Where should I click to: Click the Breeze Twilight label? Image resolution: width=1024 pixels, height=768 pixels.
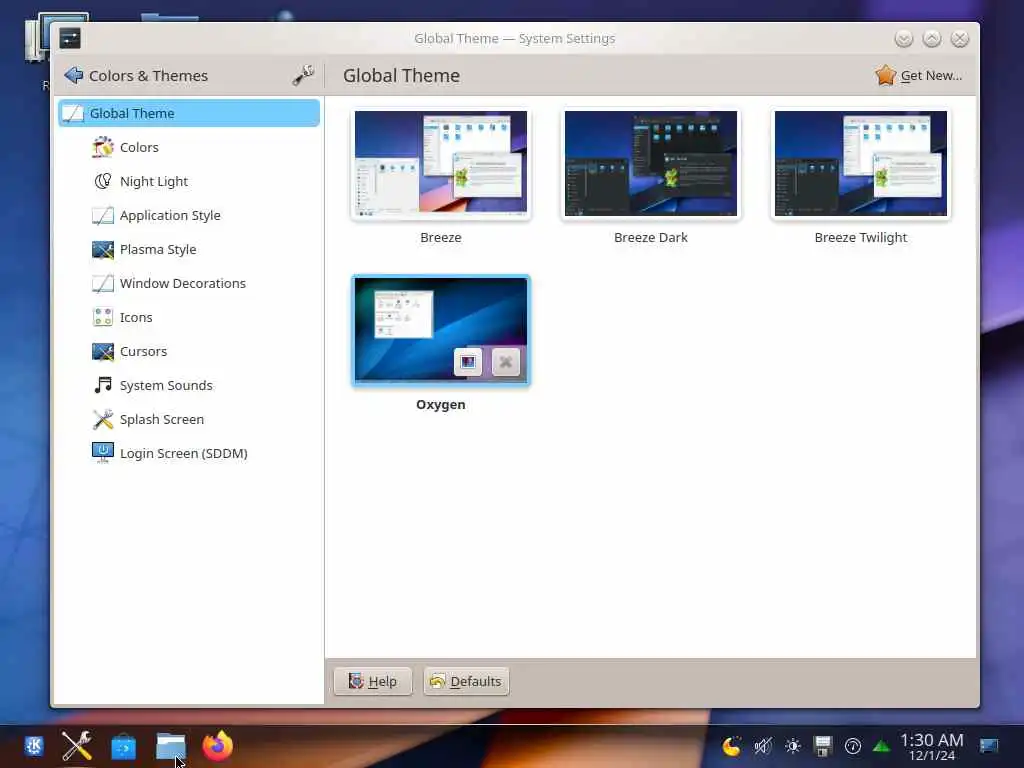point(861,238)
